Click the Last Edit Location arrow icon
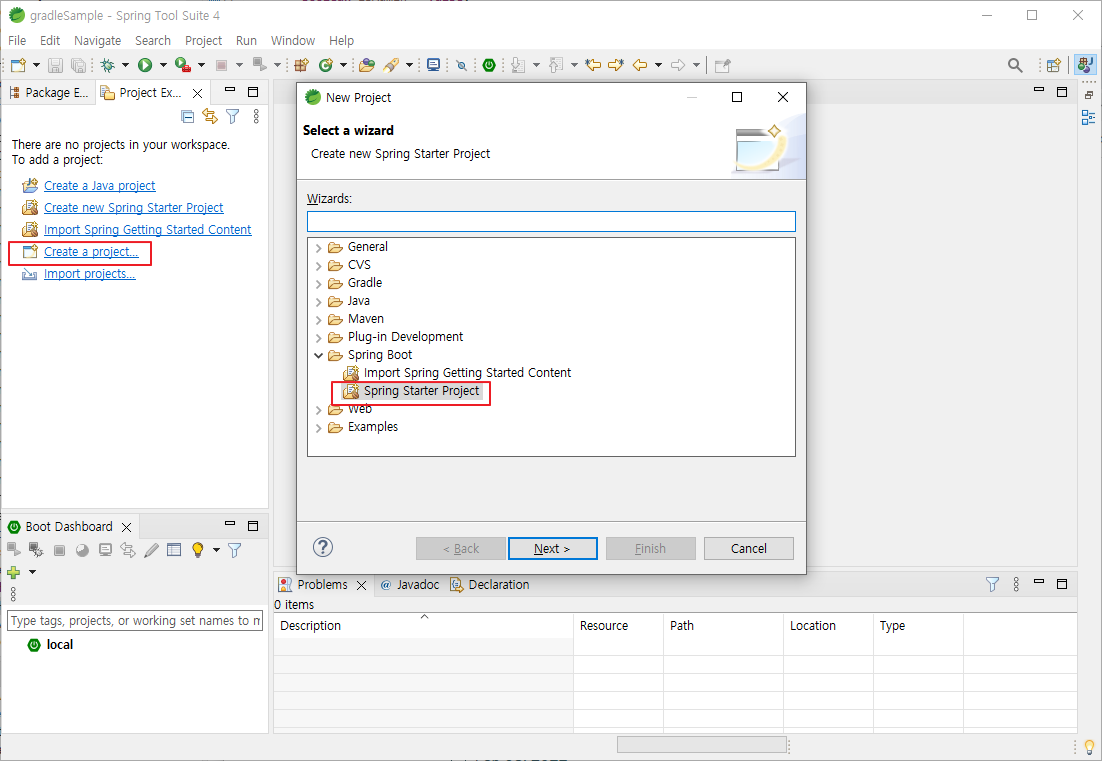 click(593, 65)
